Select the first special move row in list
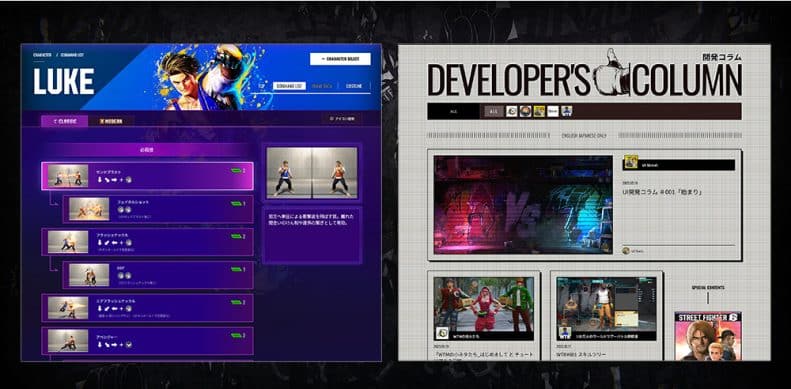The width and height of the screenshot is (791, 389). pyautogui.click(x=147, y=176)
